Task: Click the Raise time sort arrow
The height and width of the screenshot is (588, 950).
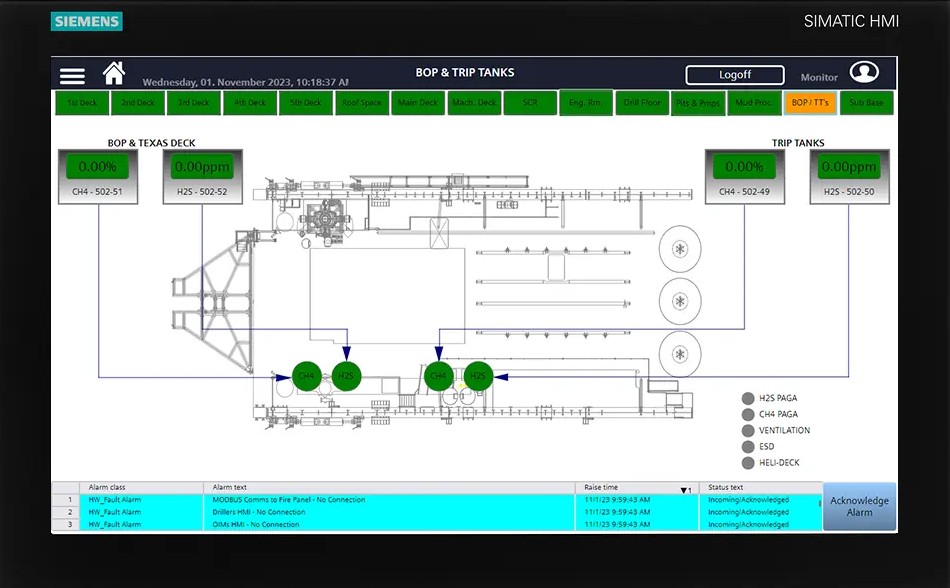Action: click(686, 489)
